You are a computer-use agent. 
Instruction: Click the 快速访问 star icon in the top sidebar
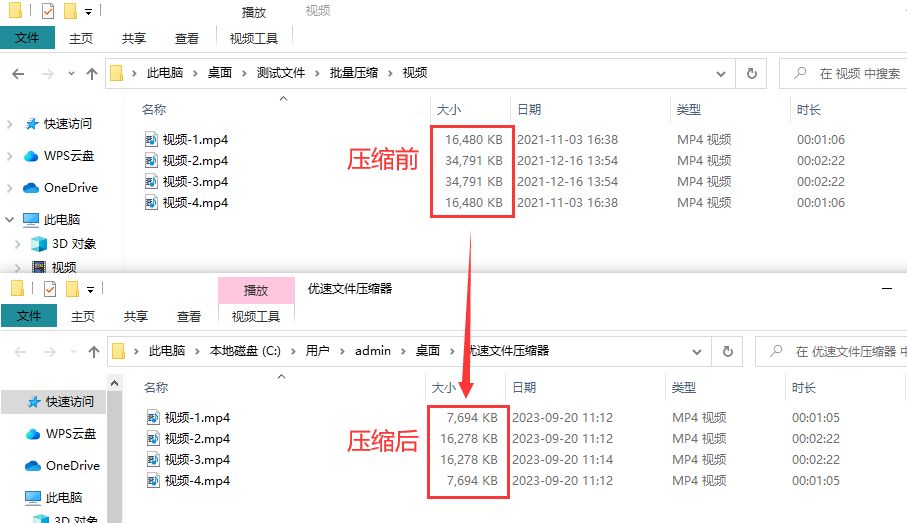[x=32, y=124]
